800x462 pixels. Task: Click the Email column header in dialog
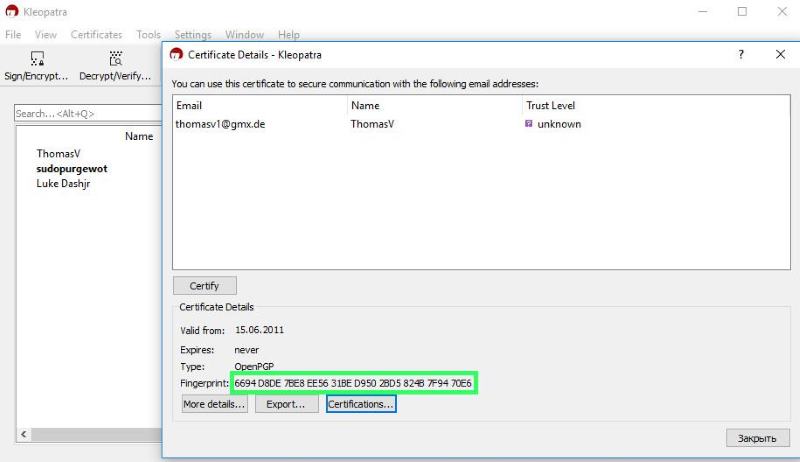coord(189,106)
